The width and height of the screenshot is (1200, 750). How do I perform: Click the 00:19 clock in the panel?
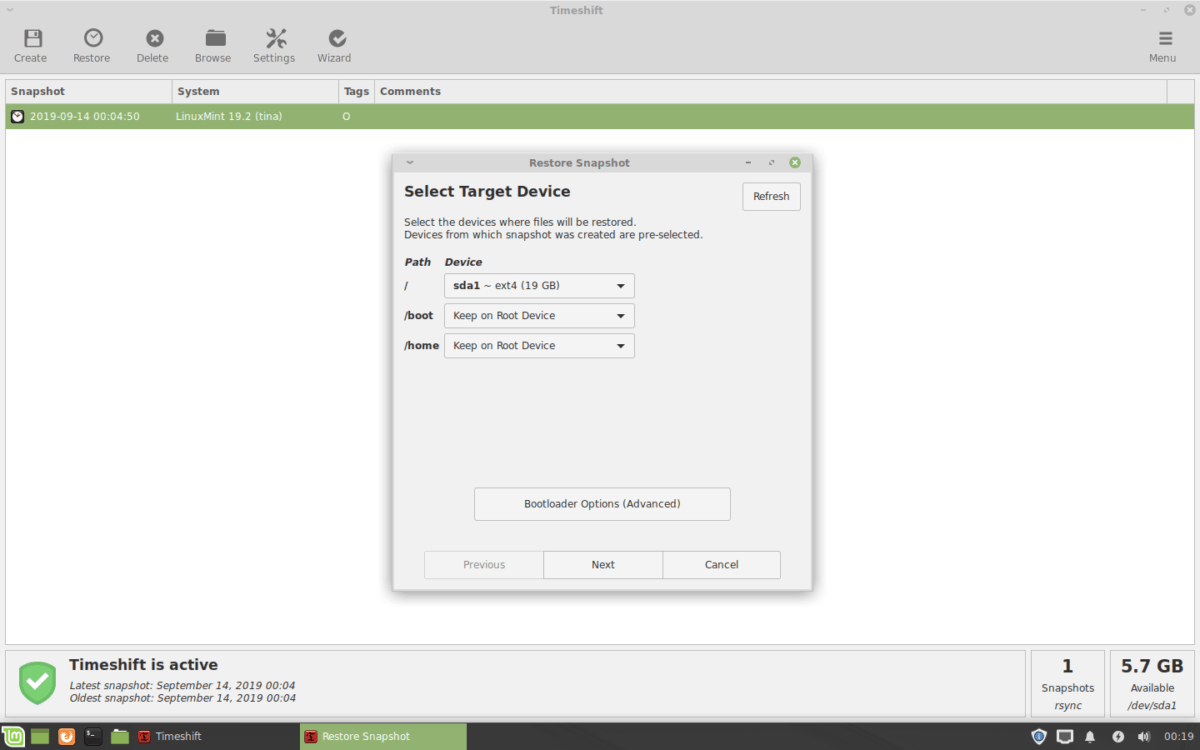tap(1178, 737)
